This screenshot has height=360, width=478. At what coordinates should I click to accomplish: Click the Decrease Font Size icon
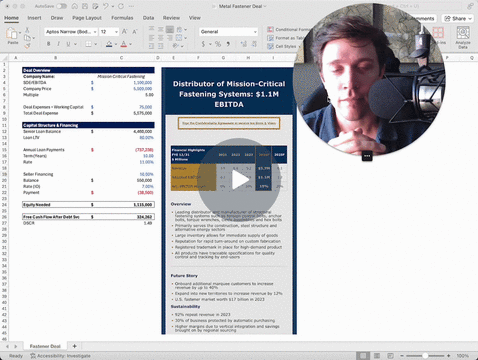coord(135,32)
